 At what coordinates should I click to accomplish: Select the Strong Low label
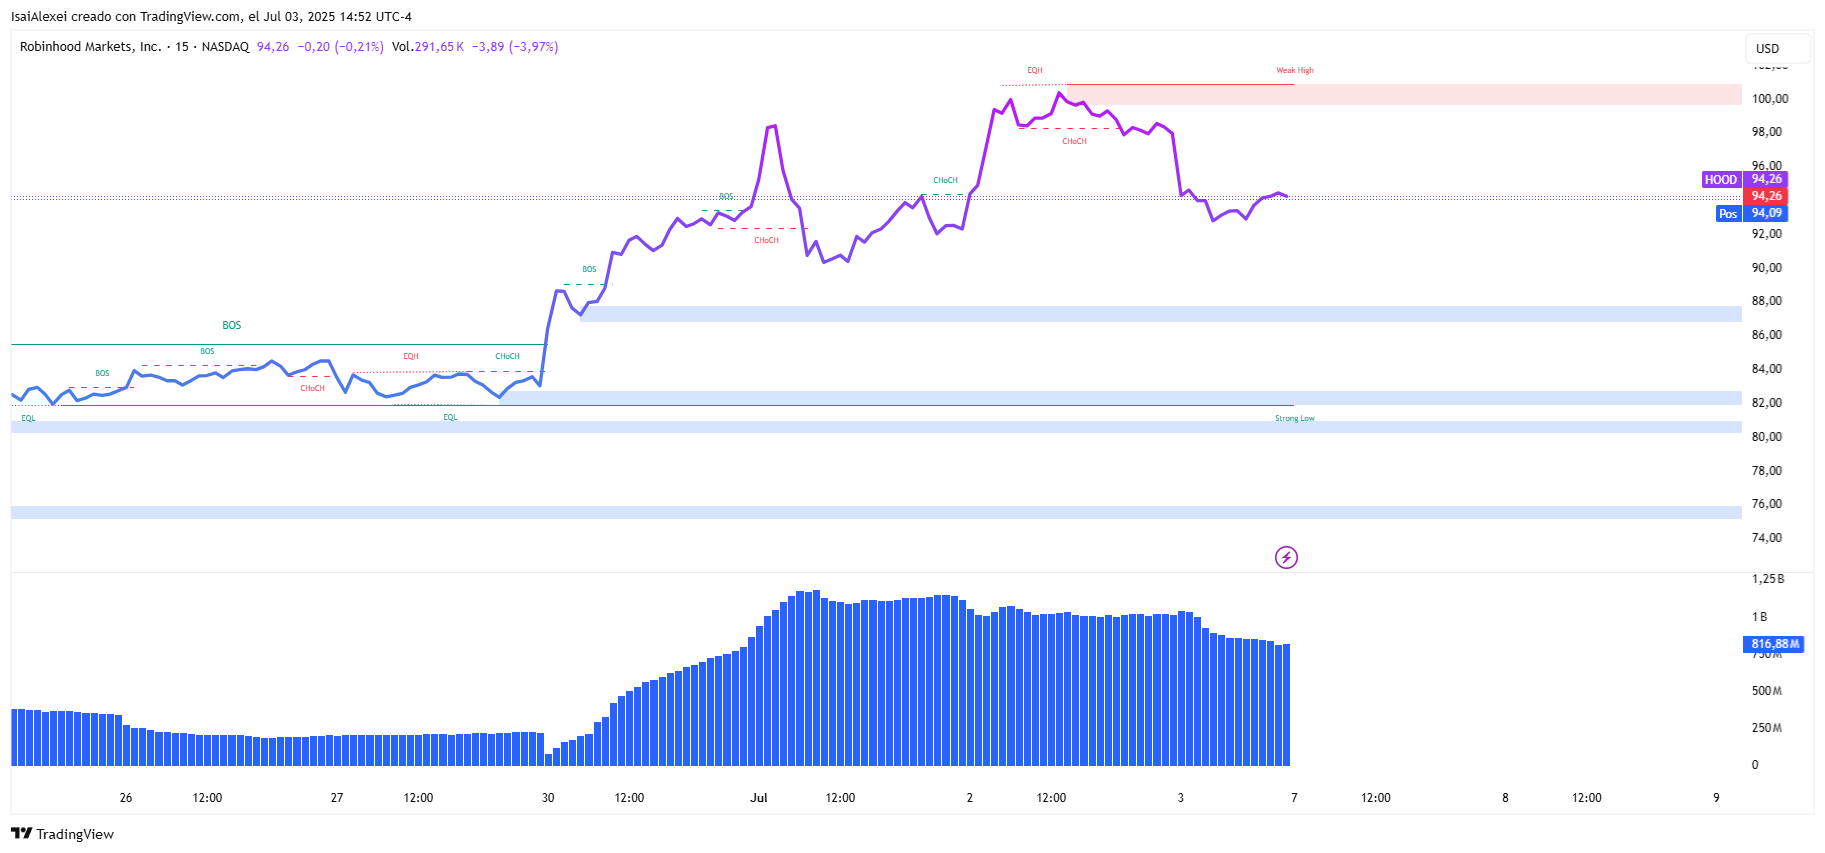(x=1295, y=418)
